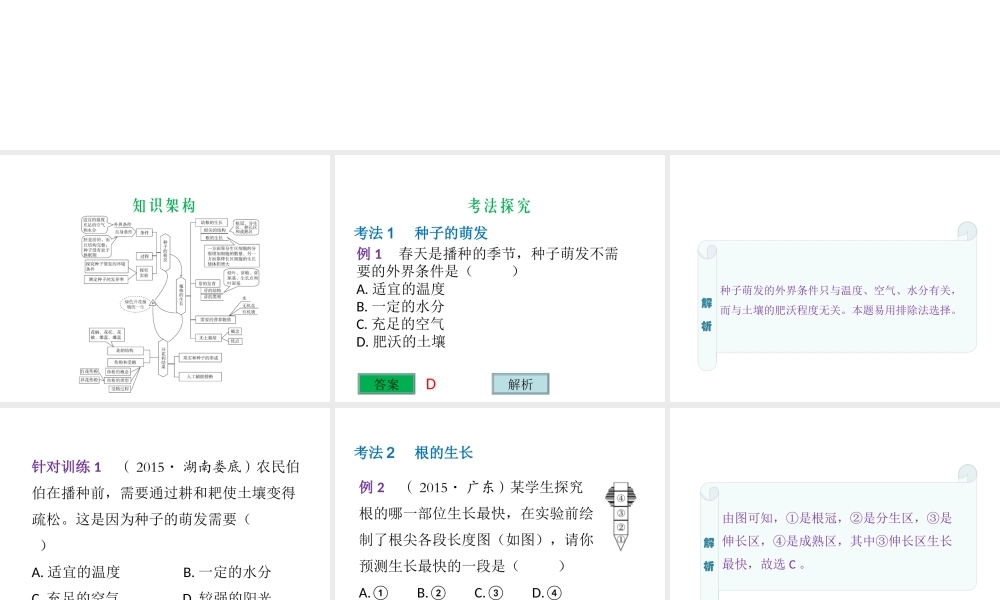Choose option A. 适宜的温度 under 例 1
Screen dimensions: 1000x600
click(x=401, y=289)
